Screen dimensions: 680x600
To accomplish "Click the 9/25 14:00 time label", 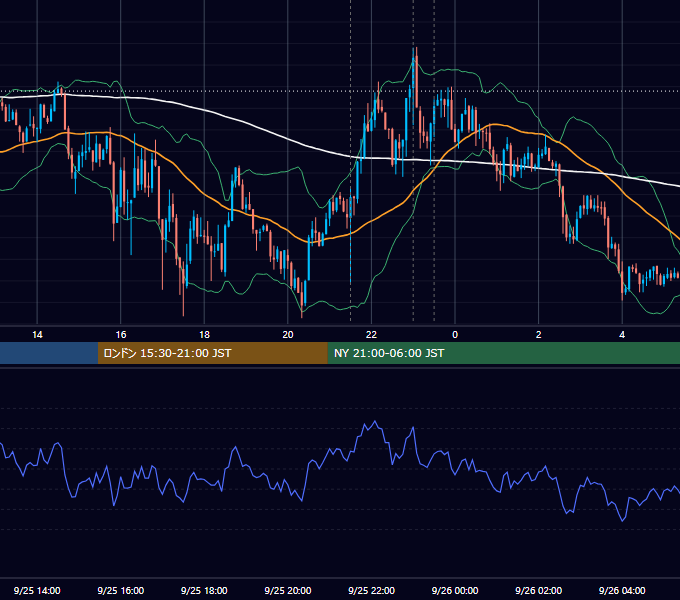I will (x=37, y=590).
